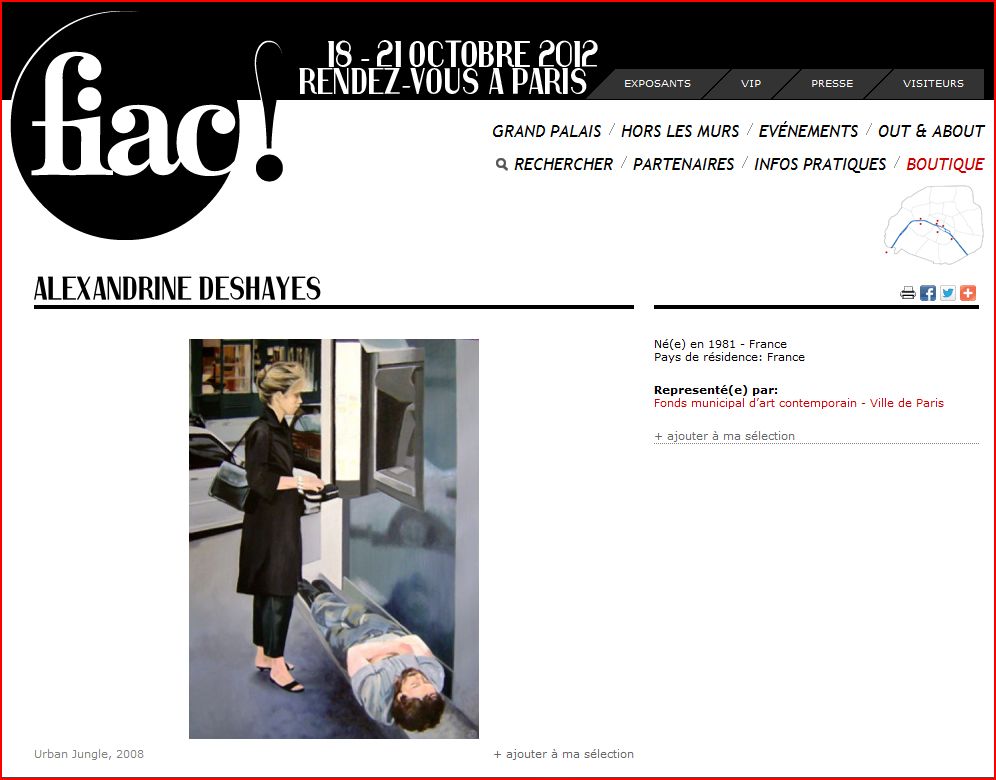Click the print page icon

coord(908,293)
